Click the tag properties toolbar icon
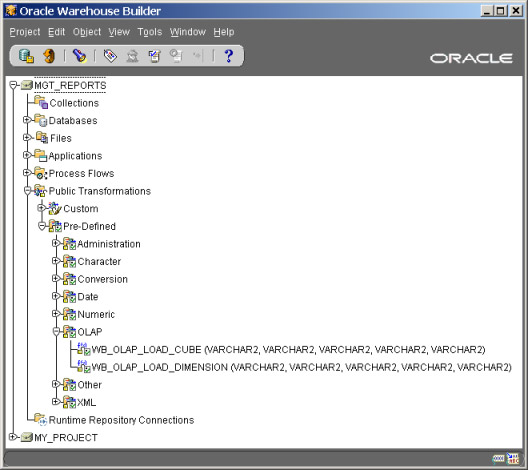 click(x=110, y=56)
